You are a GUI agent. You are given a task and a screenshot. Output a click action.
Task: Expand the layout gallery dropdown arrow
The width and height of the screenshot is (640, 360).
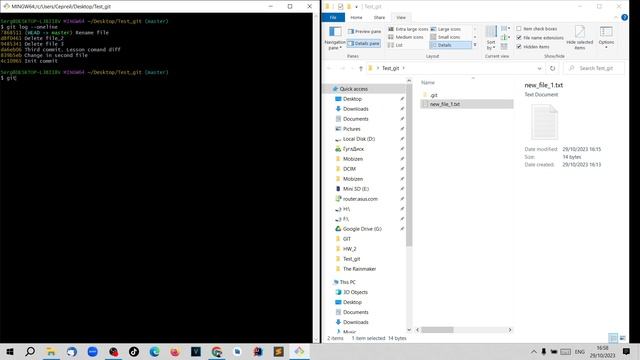click(x=475, y=45)
